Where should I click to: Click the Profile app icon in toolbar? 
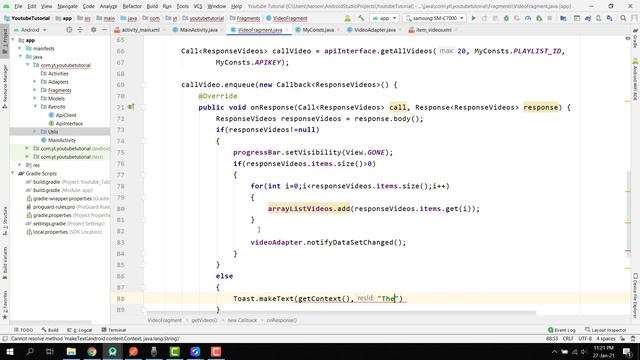click(528, 18)
